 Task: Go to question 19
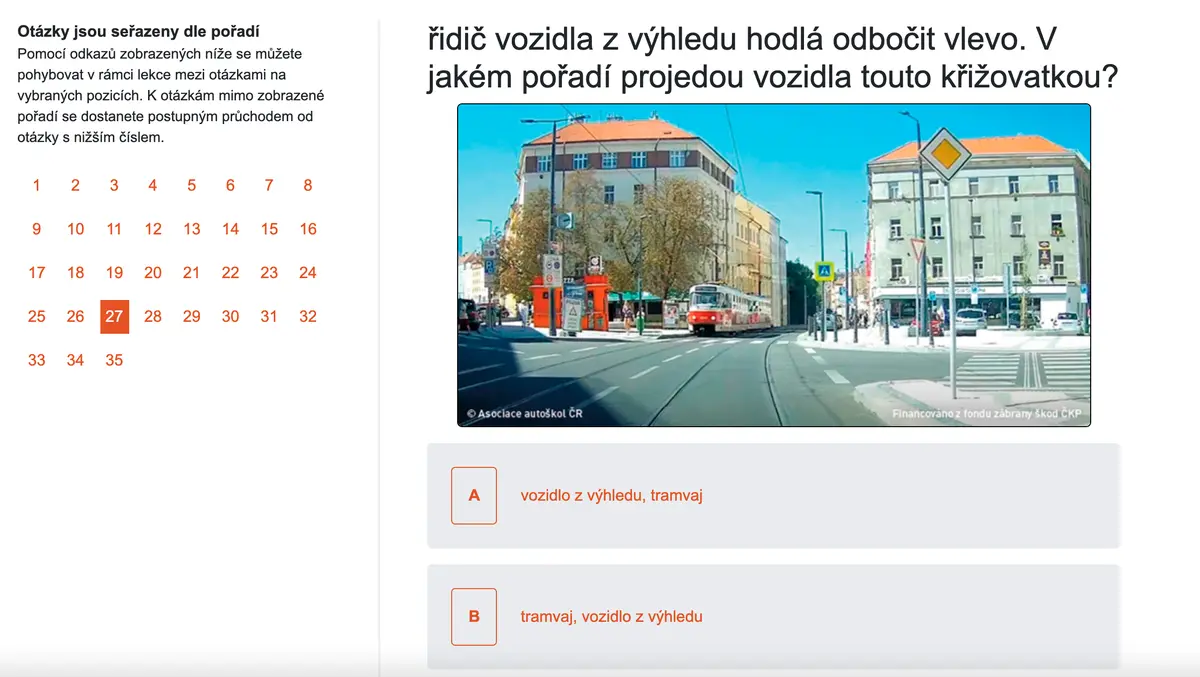(x=114, y=273)
